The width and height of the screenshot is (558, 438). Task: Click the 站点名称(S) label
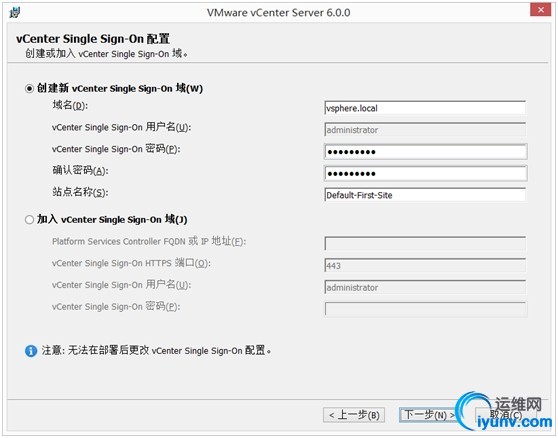80,192
